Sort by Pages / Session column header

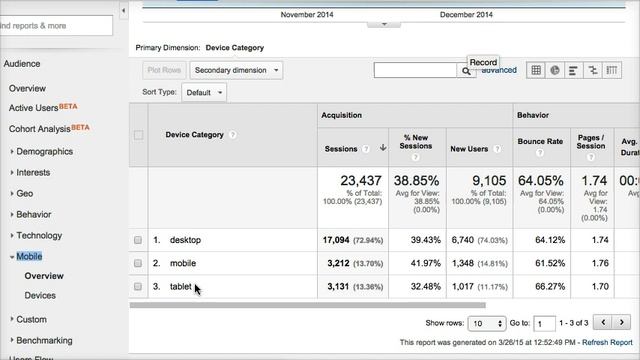(x=591, y=142)
